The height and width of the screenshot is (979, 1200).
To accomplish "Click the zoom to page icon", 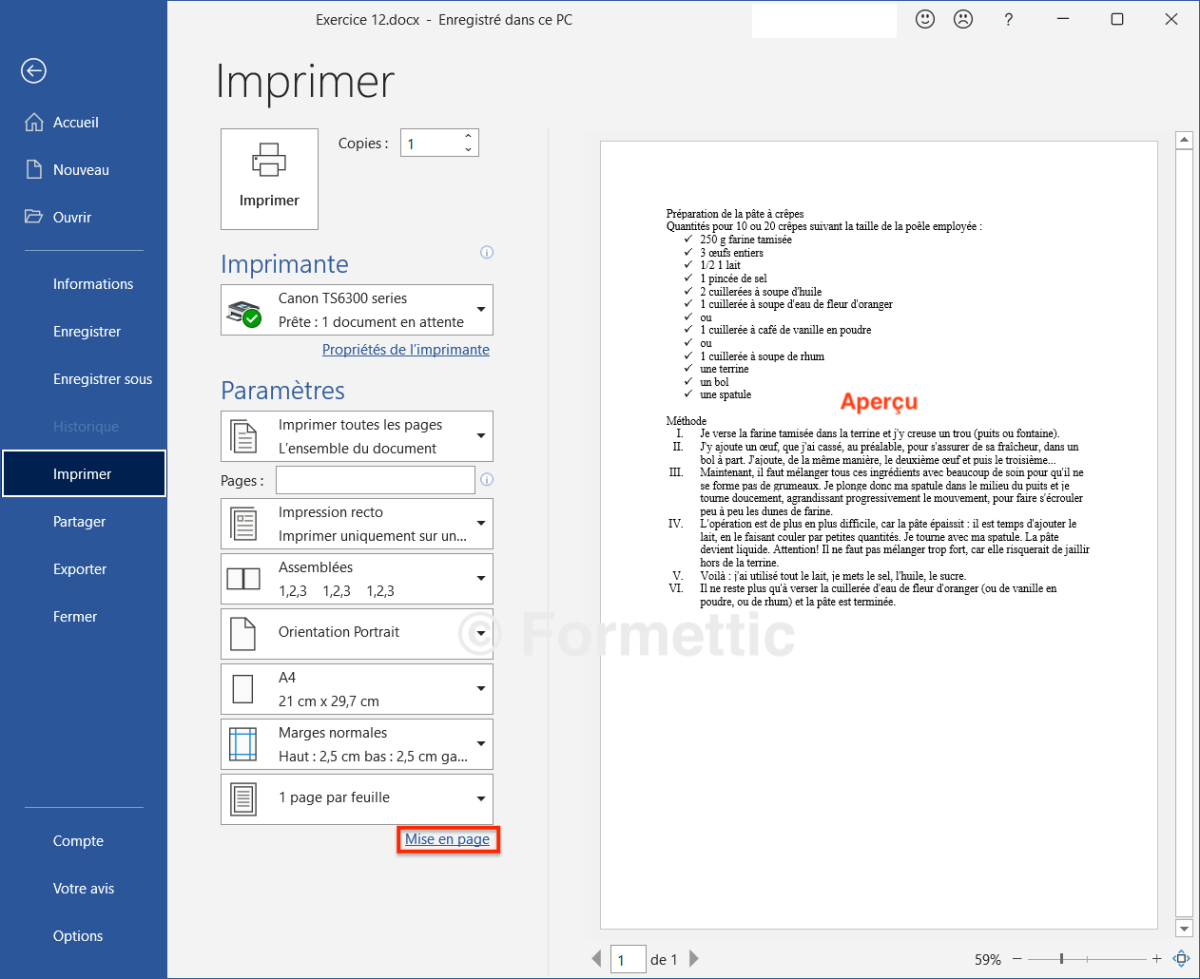I will pos(1179,958).
